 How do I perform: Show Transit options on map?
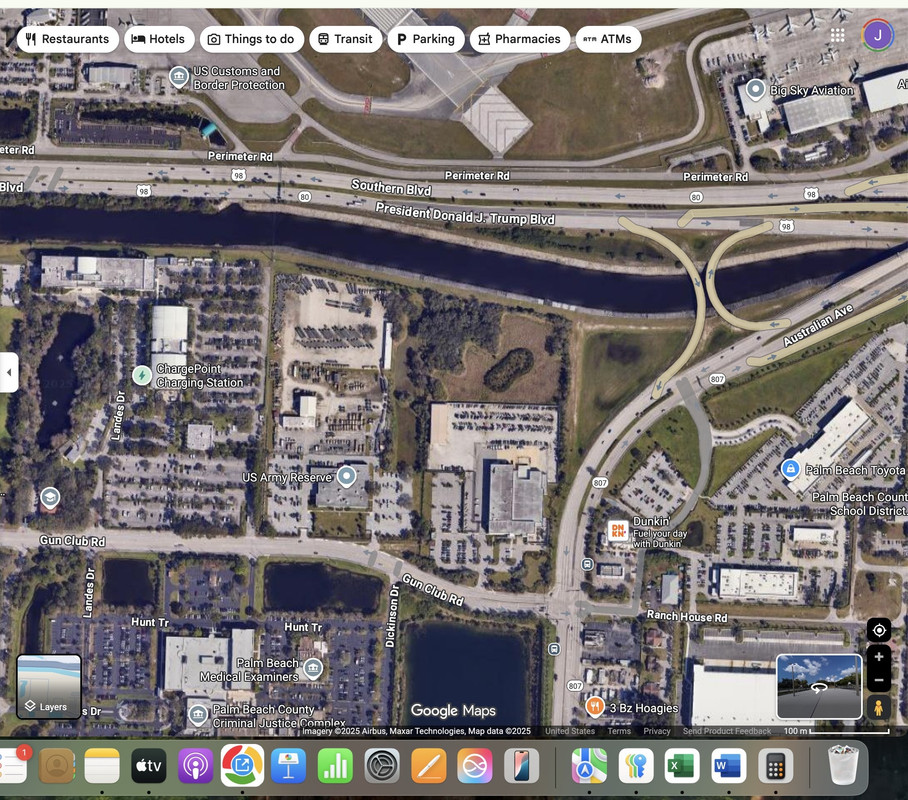tap(346, 39)
